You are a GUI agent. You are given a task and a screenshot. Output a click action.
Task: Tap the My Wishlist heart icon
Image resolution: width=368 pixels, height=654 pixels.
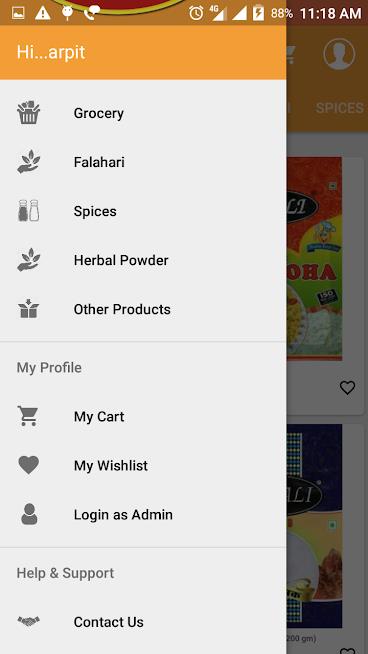tap(28, 465)
